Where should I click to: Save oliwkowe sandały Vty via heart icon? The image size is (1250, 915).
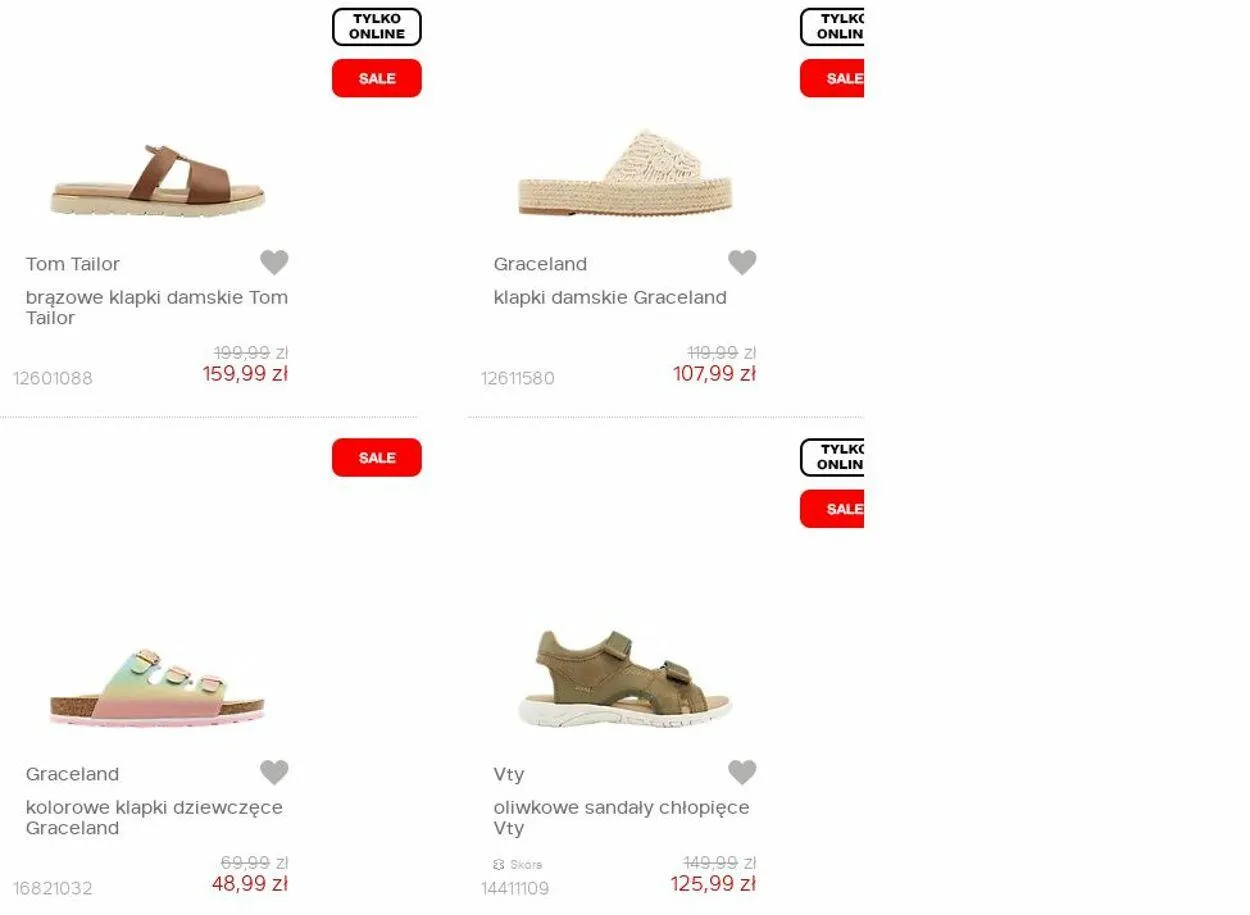(742, 772)
